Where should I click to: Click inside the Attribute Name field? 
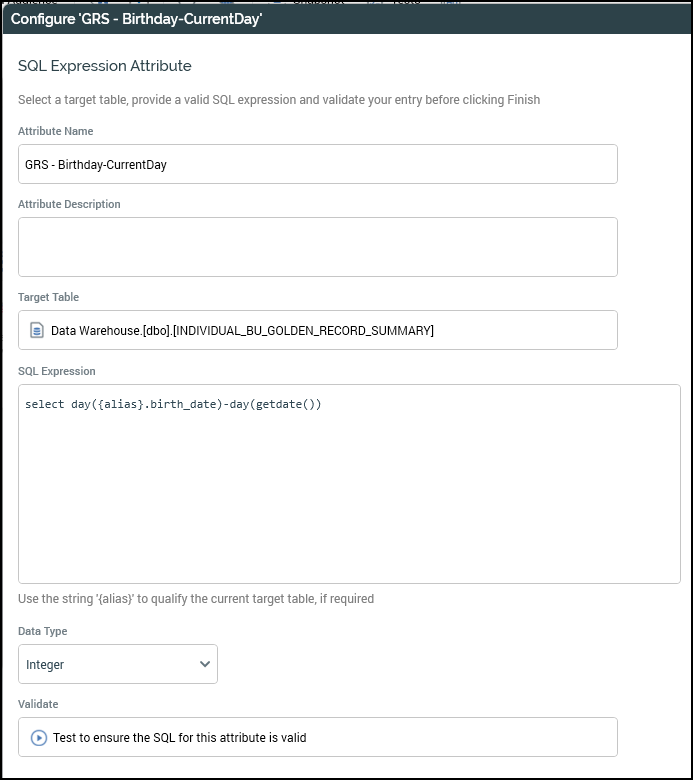point(317,165)
